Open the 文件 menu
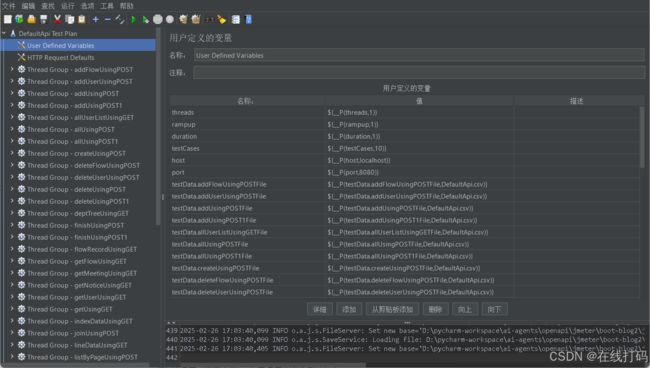 pos(8,6)
